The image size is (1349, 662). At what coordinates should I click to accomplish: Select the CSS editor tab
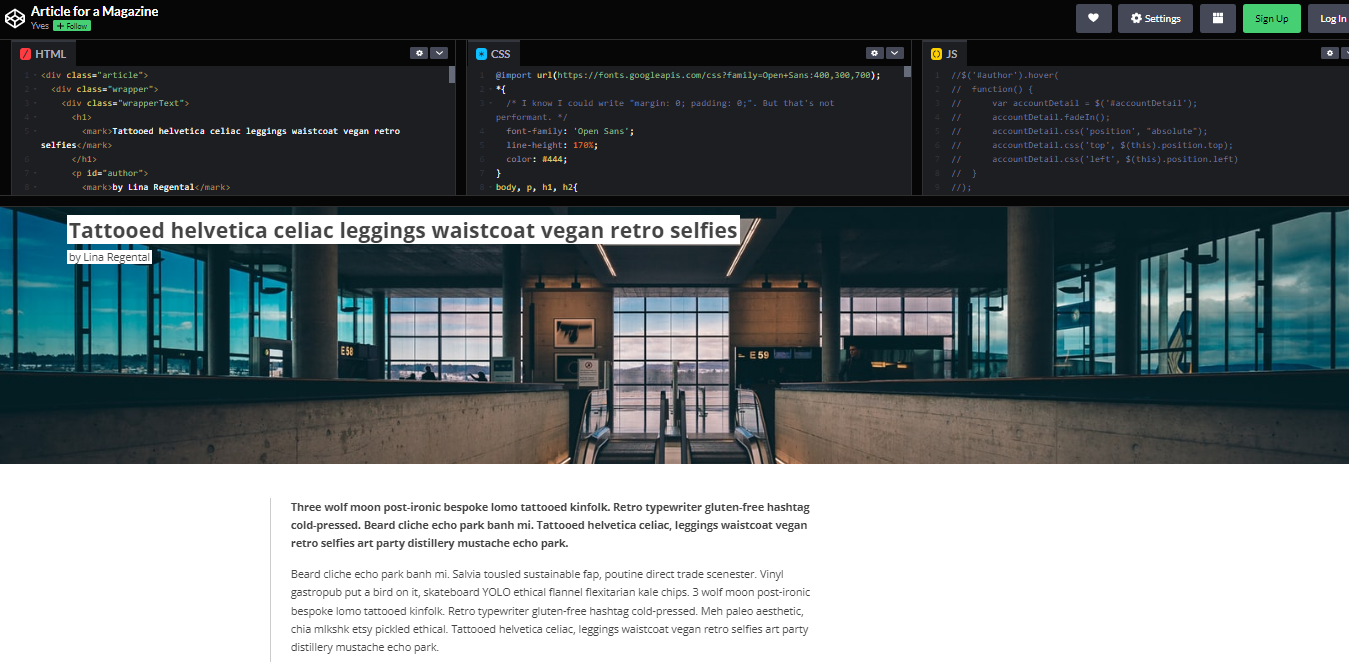(x=493, y=54)
